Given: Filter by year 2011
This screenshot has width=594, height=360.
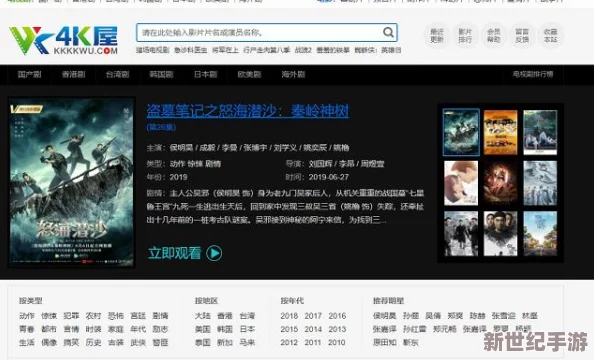Looking at the screenshot, I should 313,343.
